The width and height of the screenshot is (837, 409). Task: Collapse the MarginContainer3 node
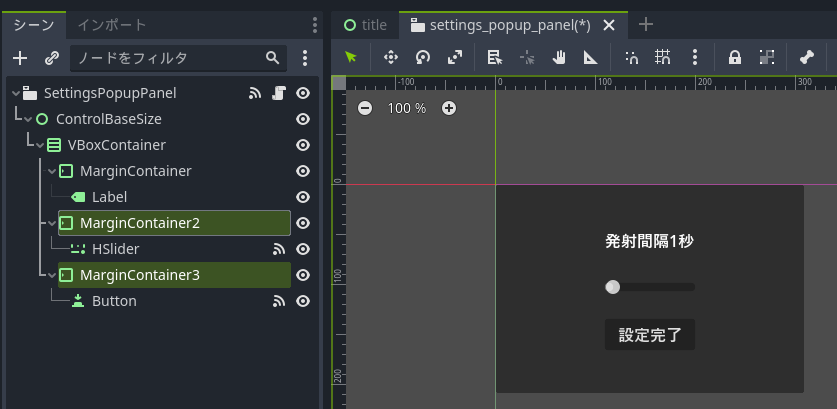click(x=52, y=276)
